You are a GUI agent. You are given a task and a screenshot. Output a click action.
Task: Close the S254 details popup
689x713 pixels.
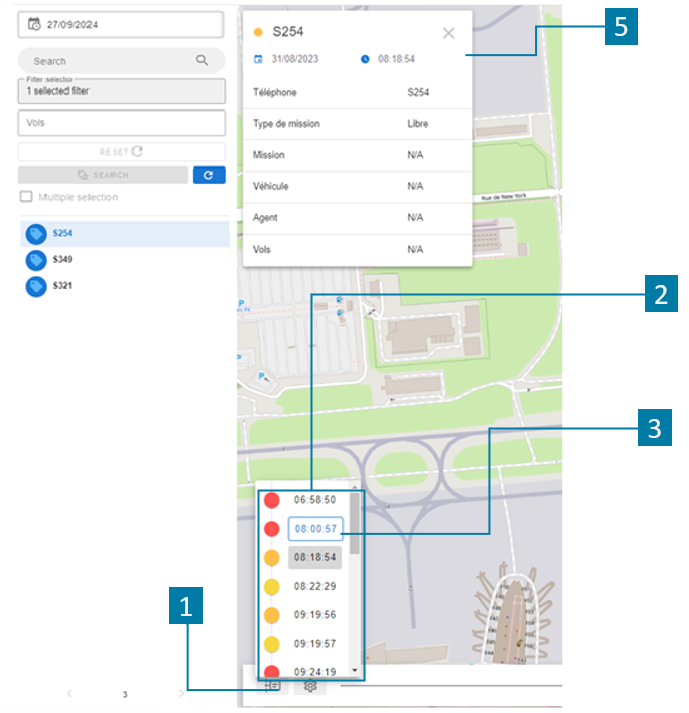coord(448,33)
